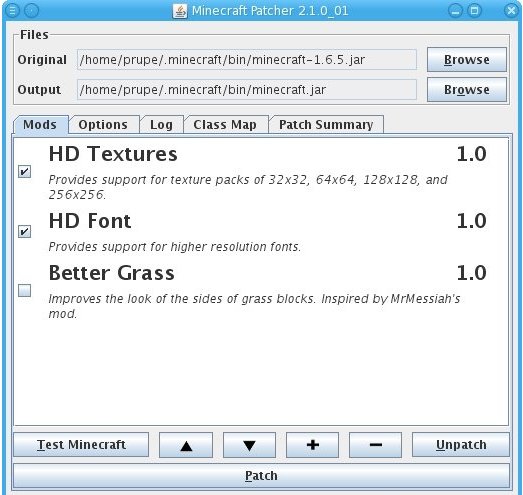Disable the HD Font mod checkbox
The width and height of the screenshot is (523, 495).
(x=24, y=231)
